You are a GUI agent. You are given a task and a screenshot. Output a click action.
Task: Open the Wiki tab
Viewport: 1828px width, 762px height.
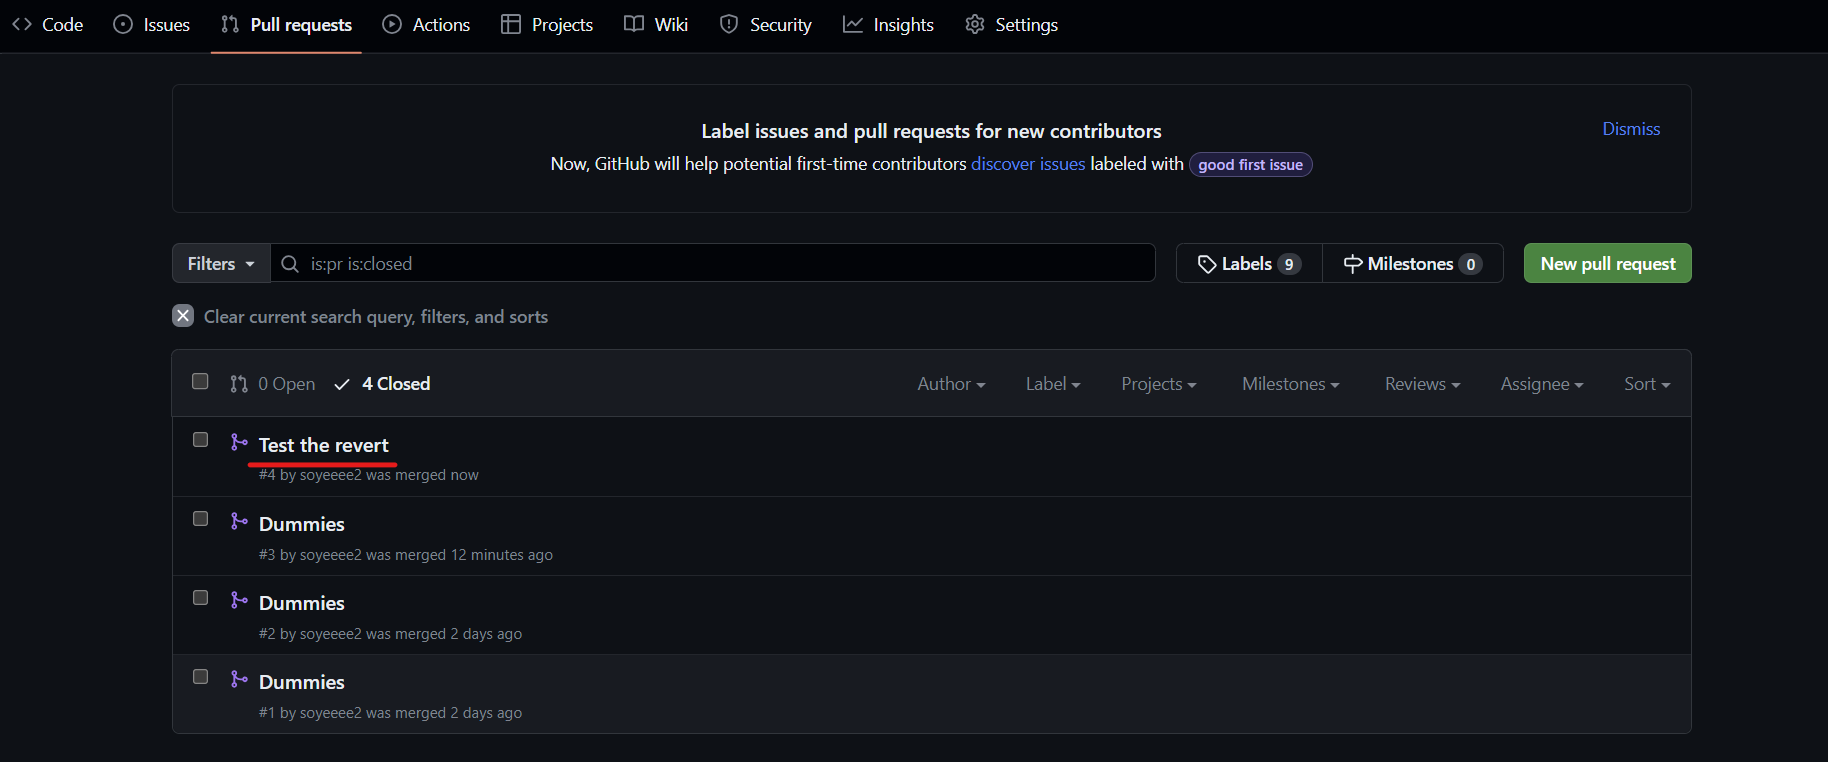click(x=656, y=25)
